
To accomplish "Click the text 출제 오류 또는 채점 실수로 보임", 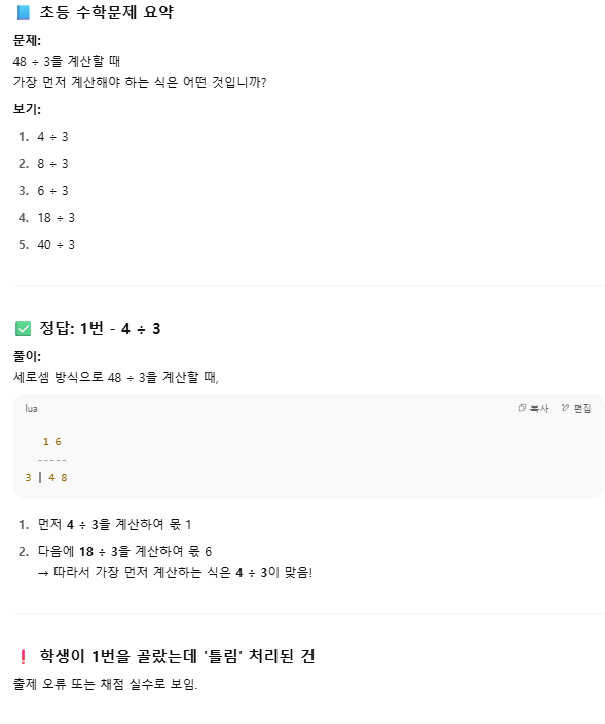I will click(x=105, y=684).
